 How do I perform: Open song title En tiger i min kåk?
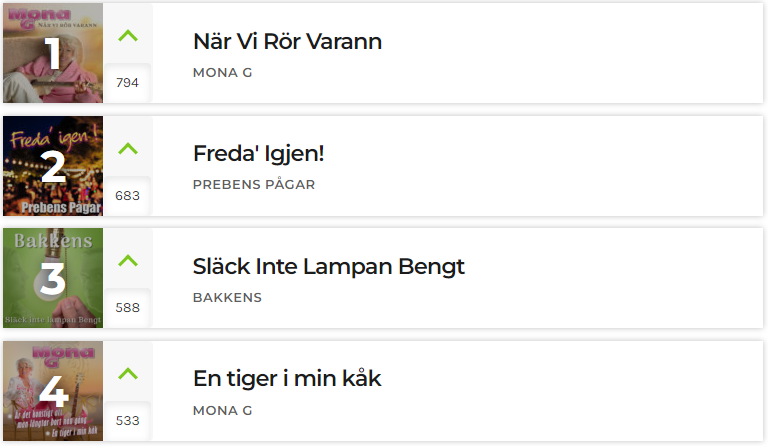[287, 378]
